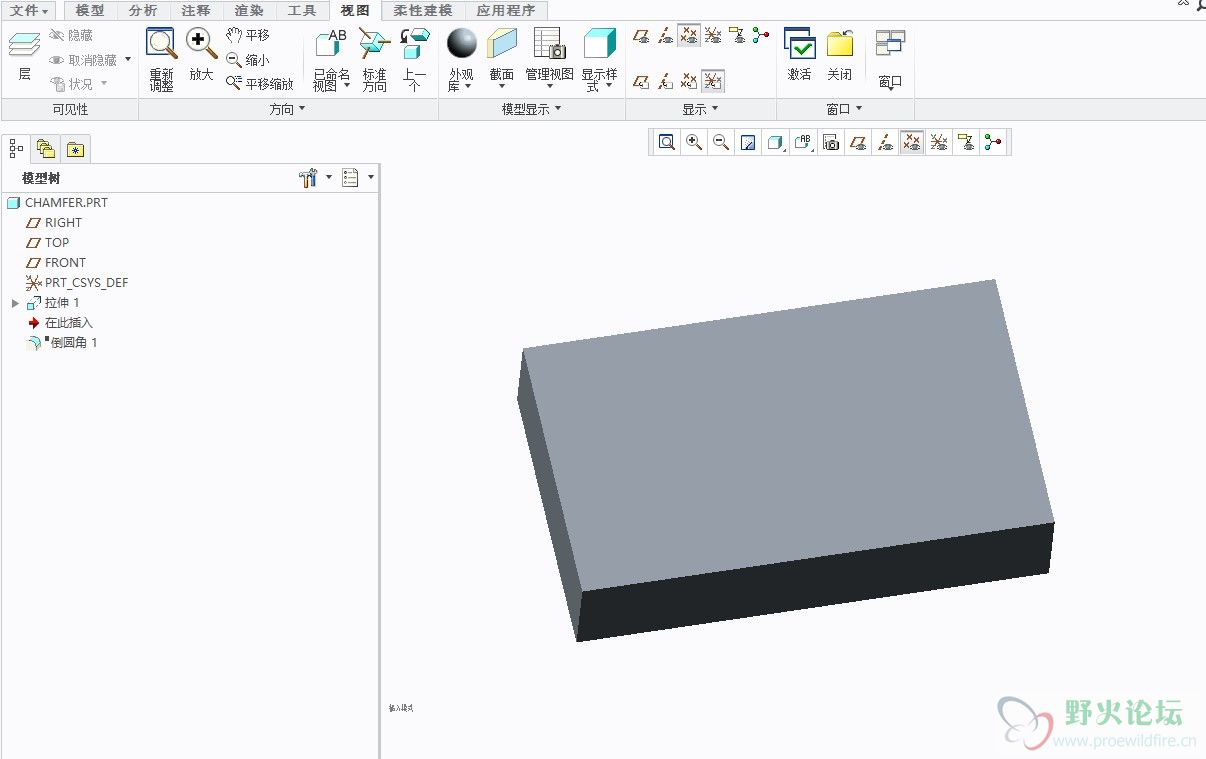The image size is (1206, 759).
Task: Toggle point display in ribbon 显示 group
Action: point(689,35)
